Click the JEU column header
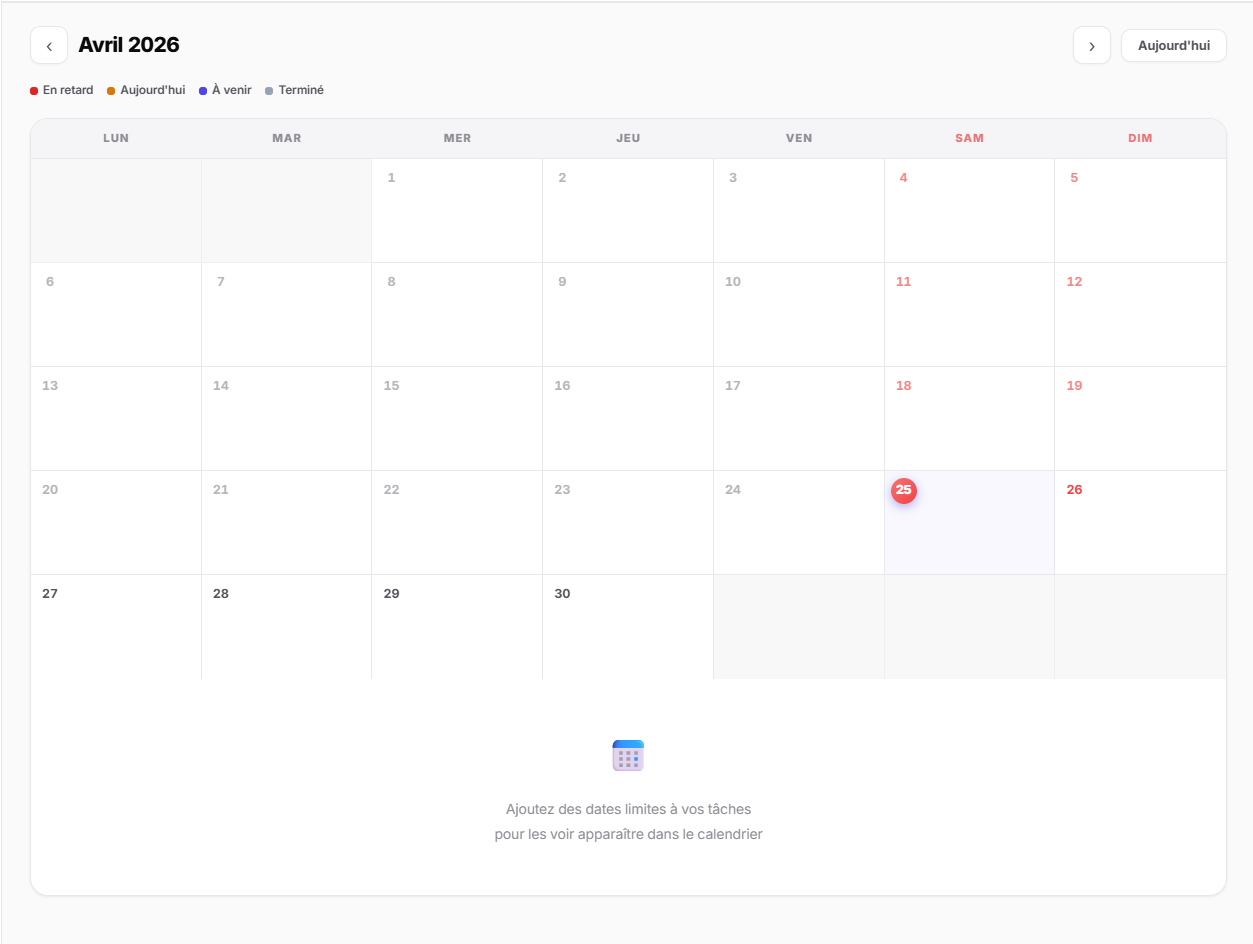The height and width of the screenshot is (944, 1253). [x=628, y=138]
